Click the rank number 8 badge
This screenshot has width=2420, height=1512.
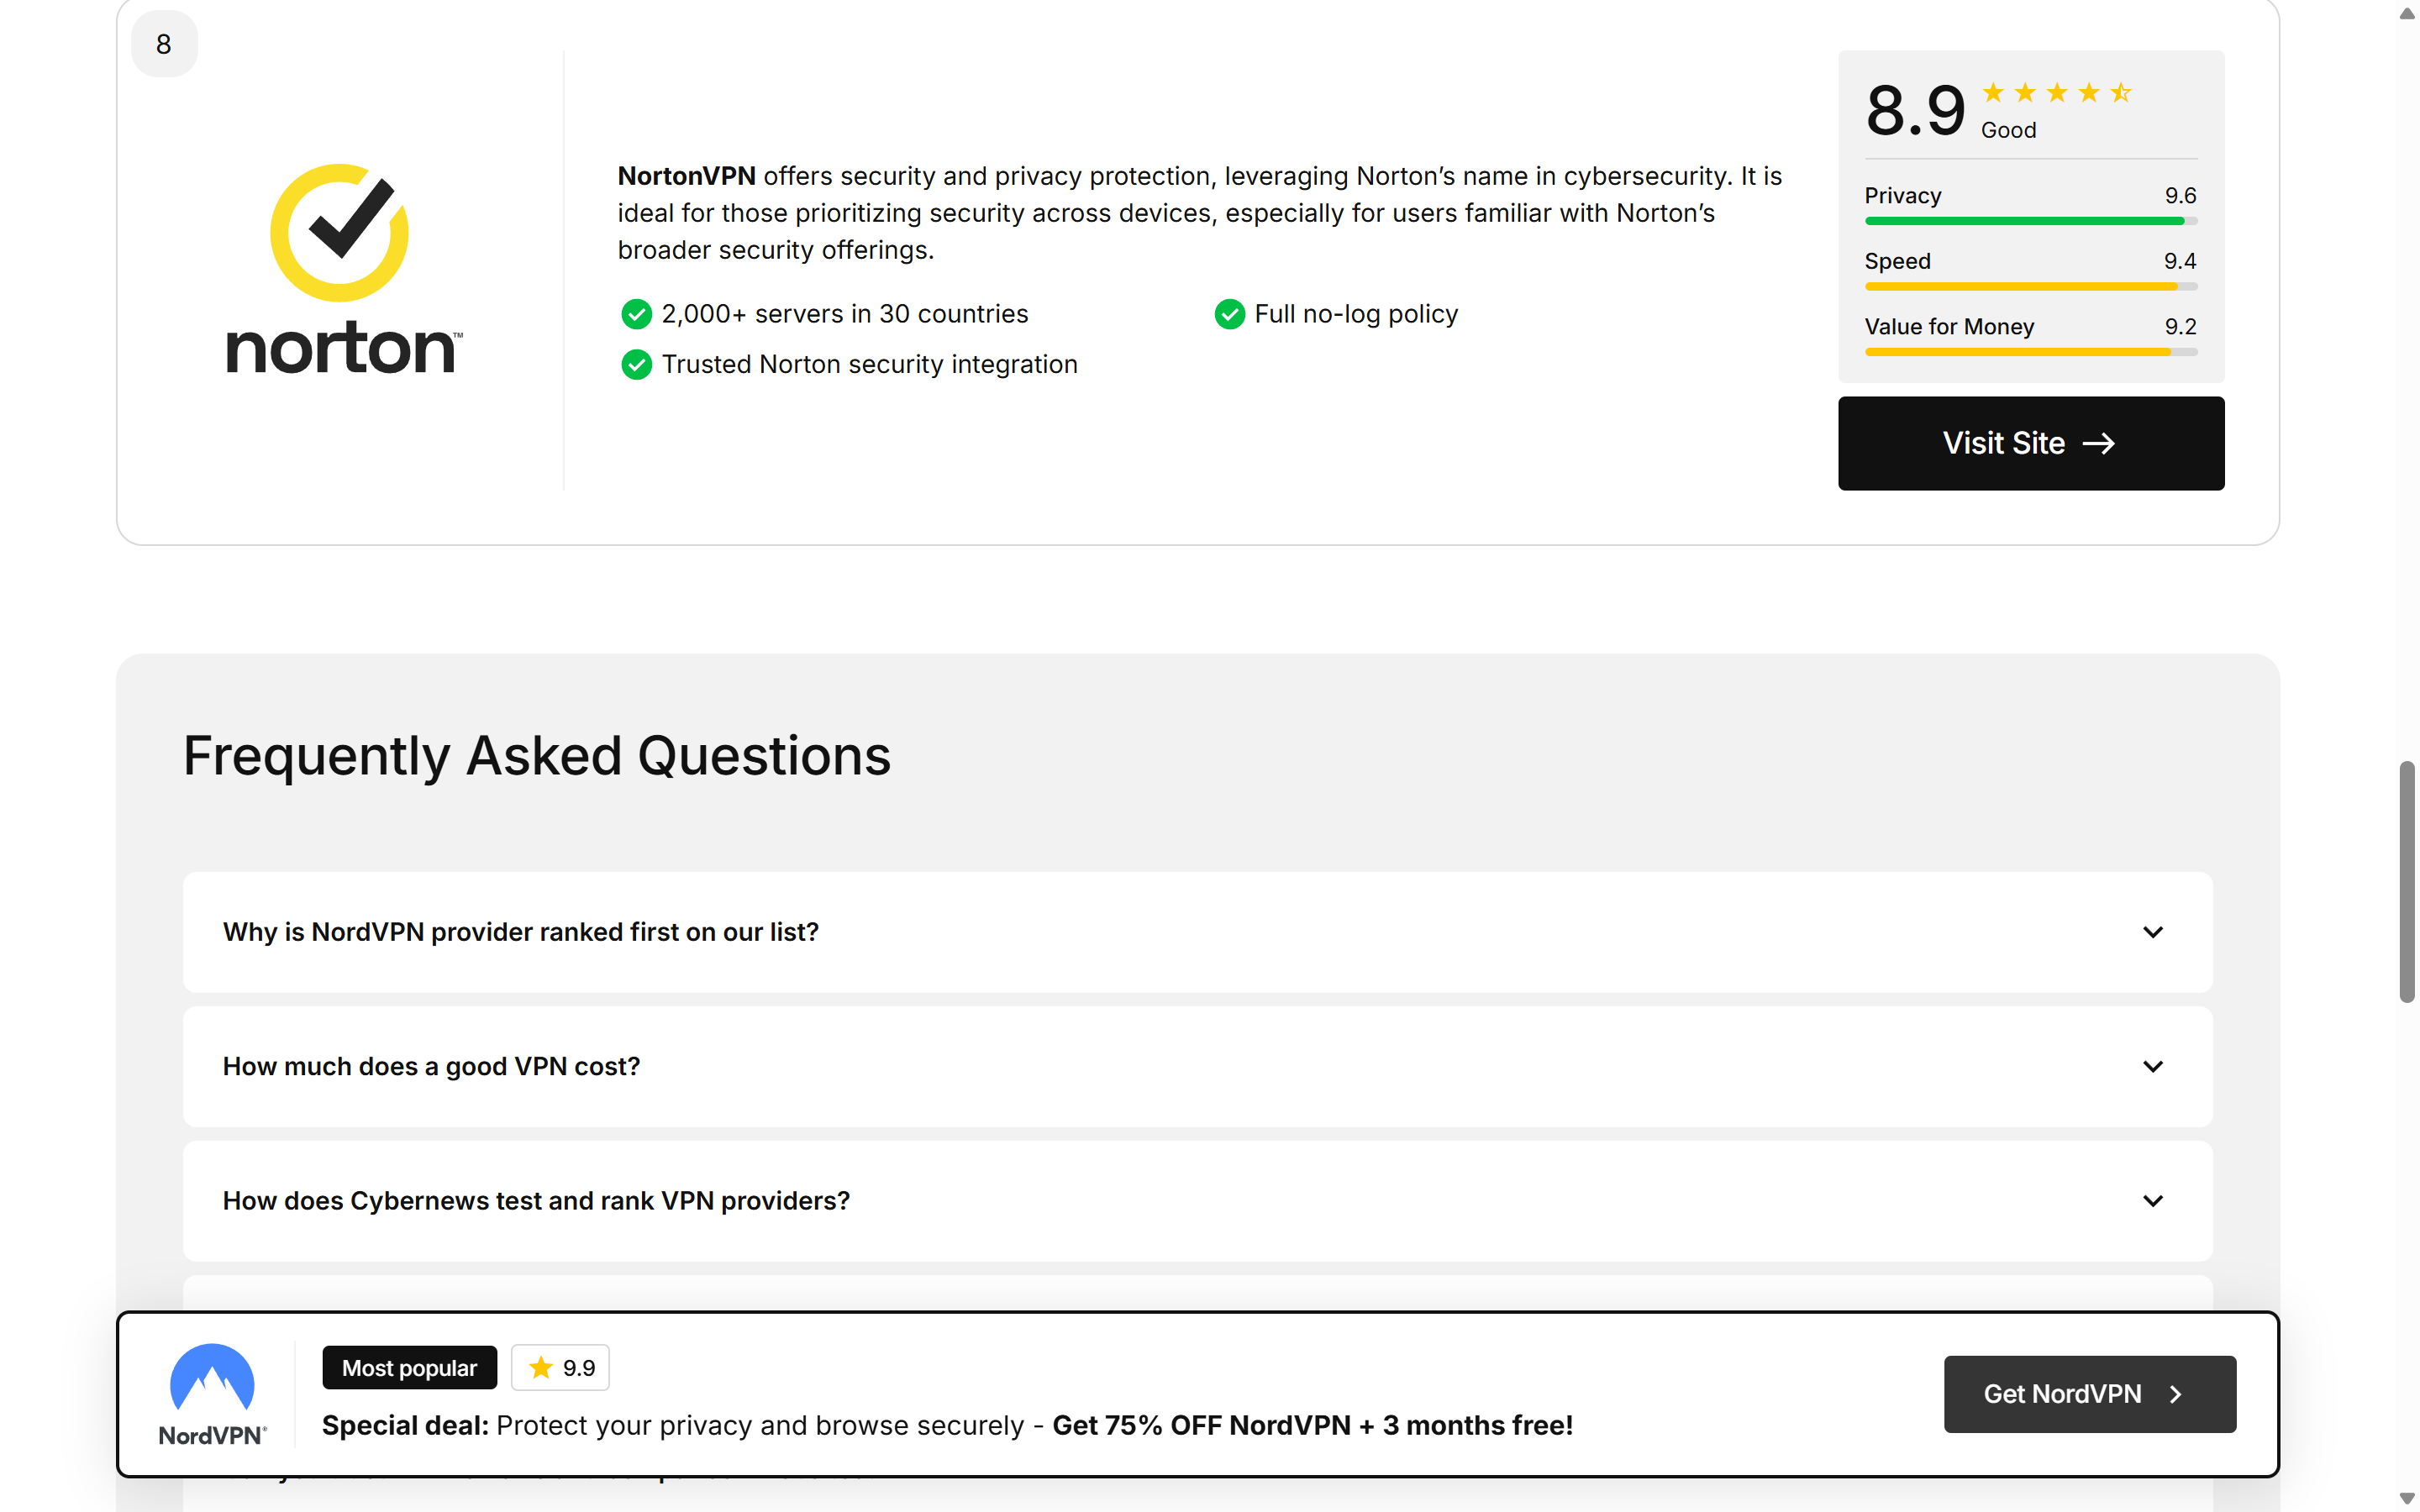point(164,44)
